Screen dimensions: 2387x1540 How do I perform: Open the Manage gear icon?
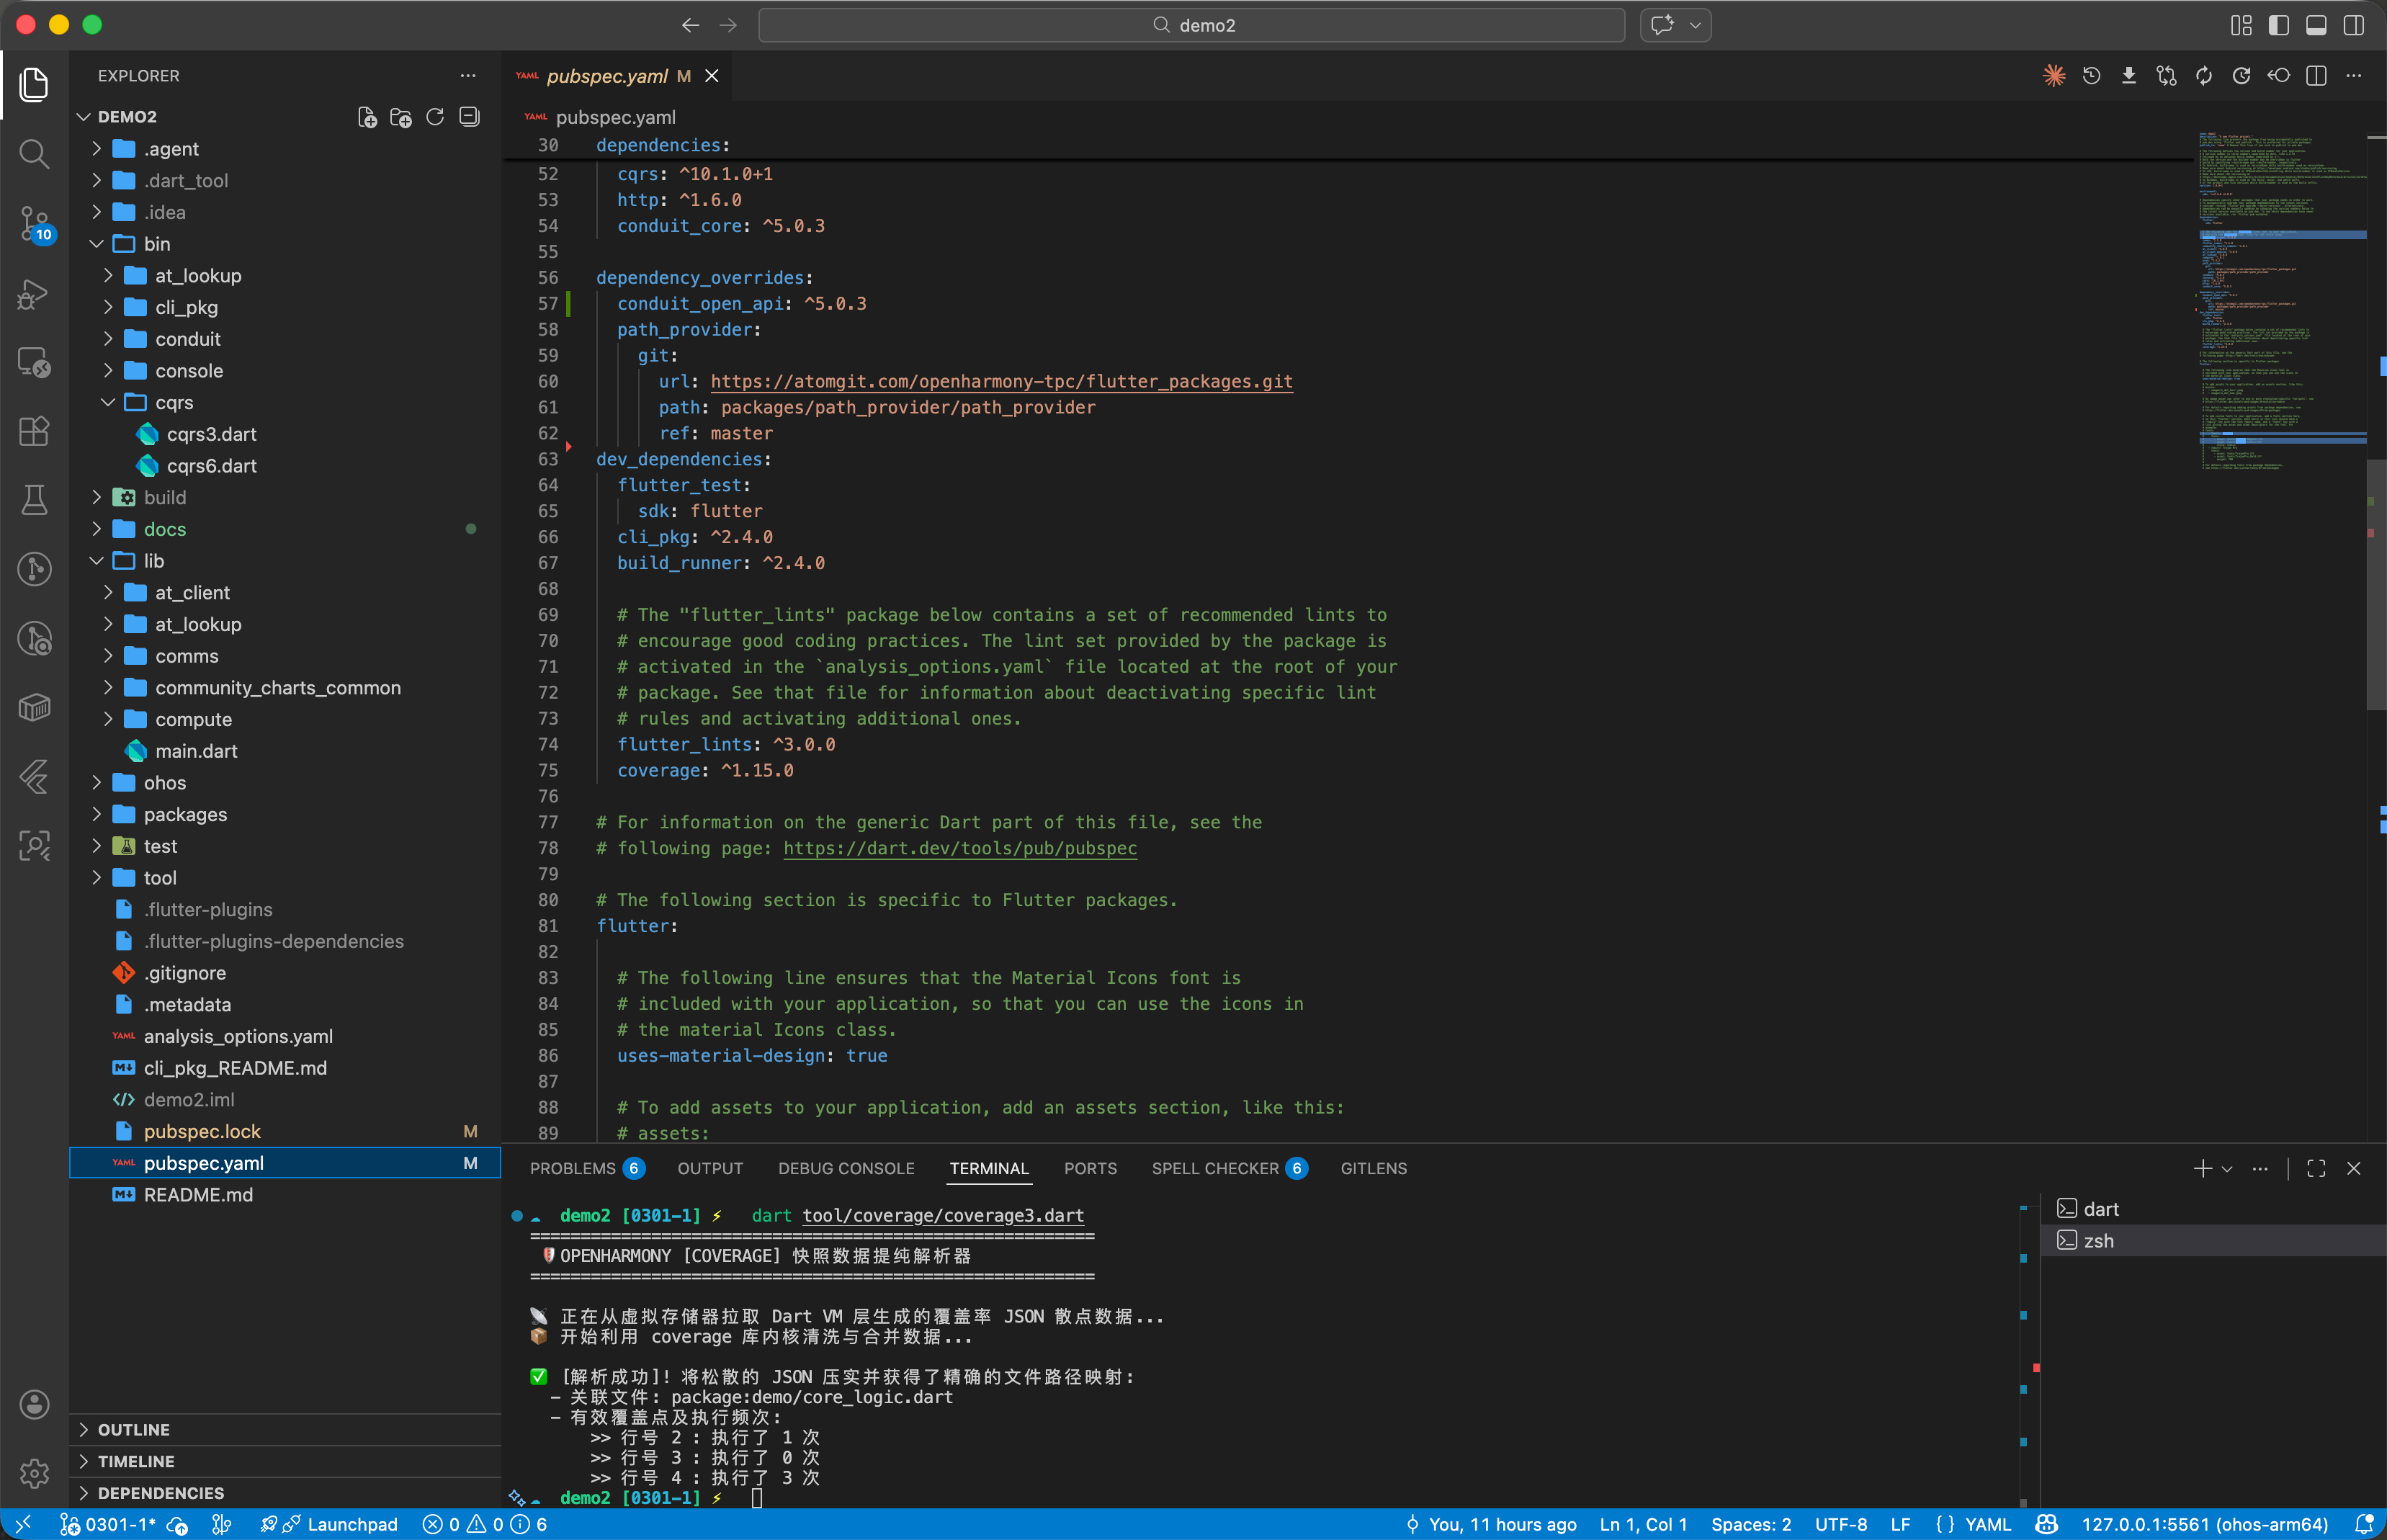click(x=34, y=1472)
